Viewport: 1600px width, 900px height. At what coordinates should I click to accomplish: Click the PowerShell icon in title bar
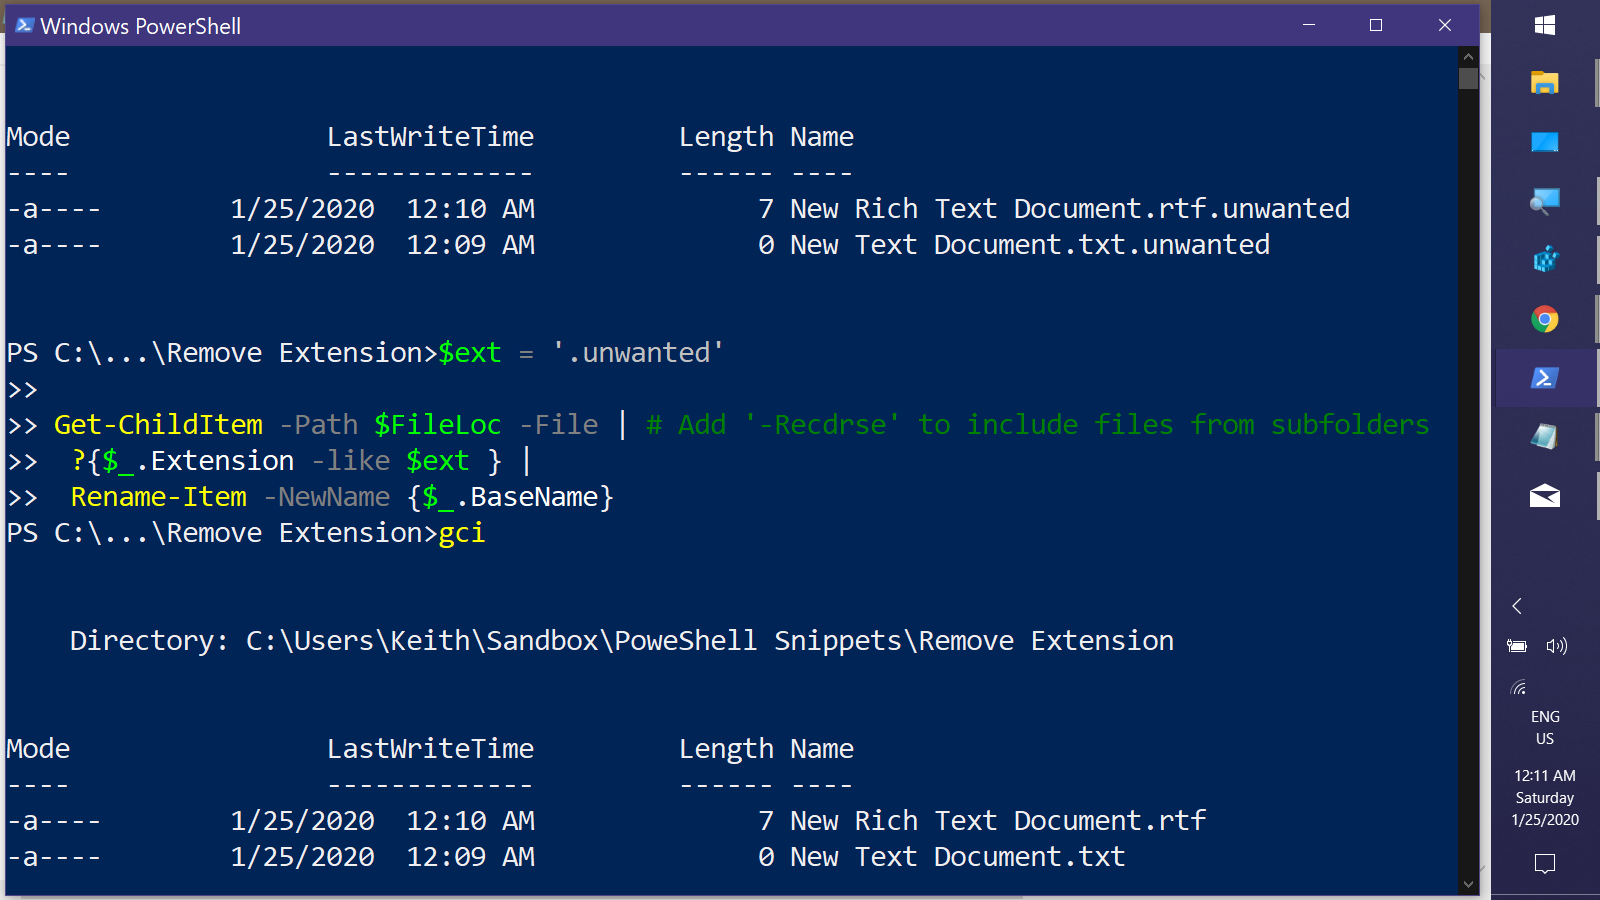24,25
